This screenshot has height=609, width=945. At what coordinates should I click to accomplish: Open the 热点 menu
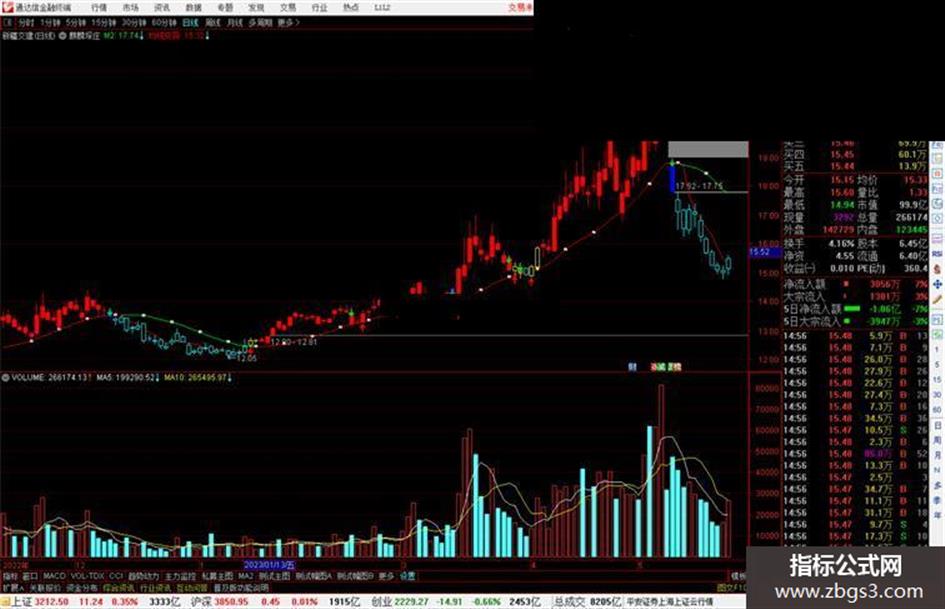click(351, 8)
